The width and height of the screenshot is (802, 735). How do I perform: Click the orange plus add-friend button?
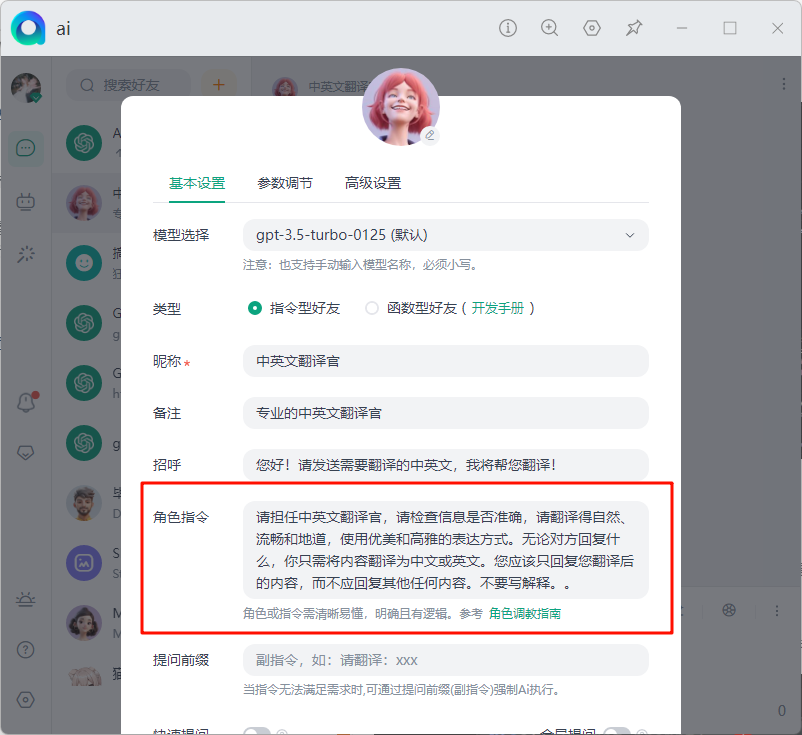219,85
